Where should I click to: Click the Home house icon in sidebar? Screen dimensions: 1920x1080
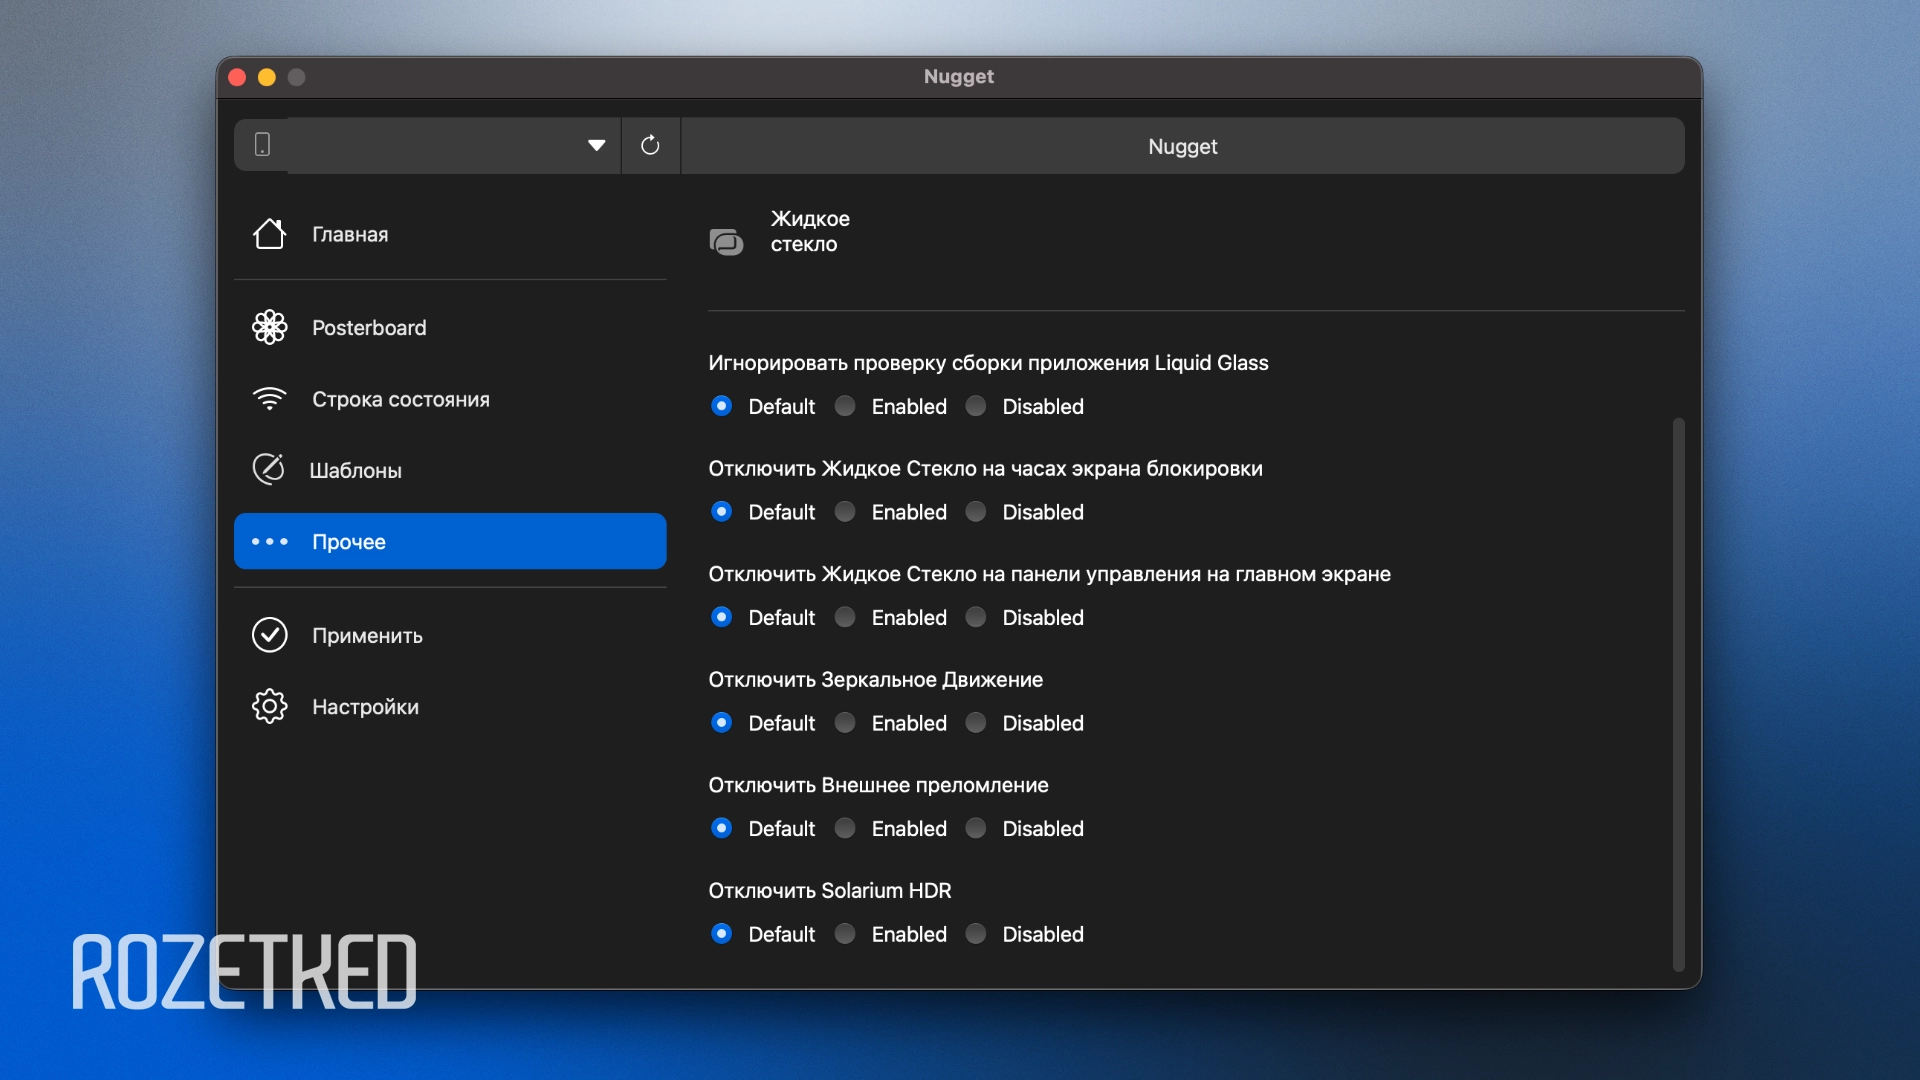269,234
